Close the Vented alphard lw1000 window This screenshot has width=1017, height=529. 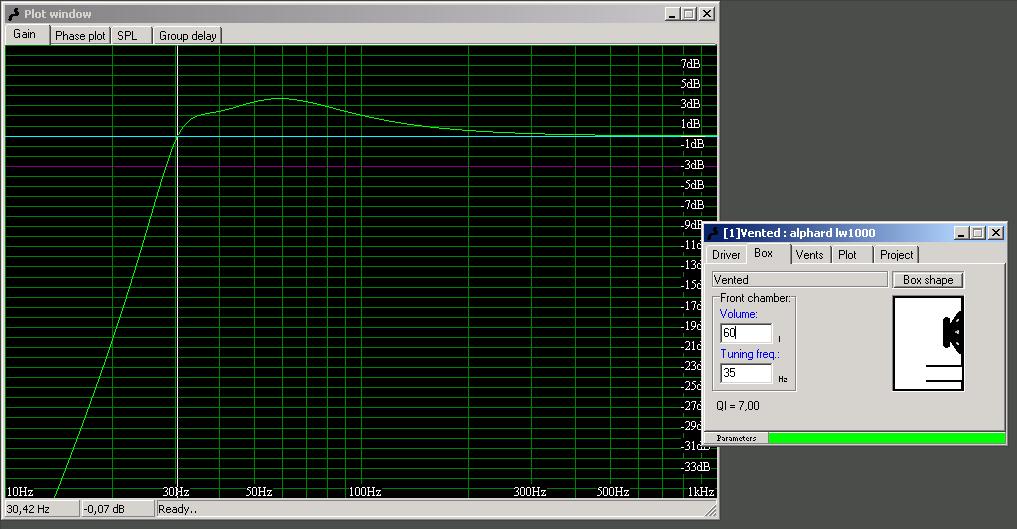tap(996, 233)
